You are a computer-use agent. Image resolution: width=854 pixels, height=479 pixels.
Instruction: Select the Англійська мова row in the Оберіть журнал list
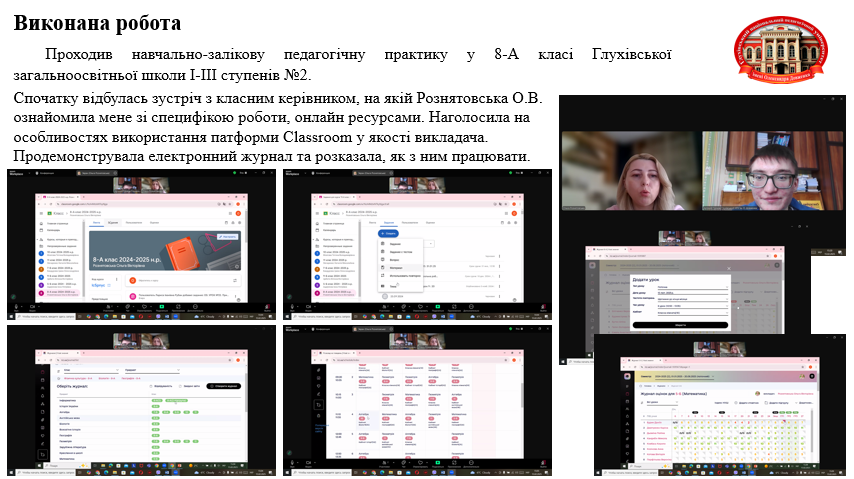(x=149, y=418)
